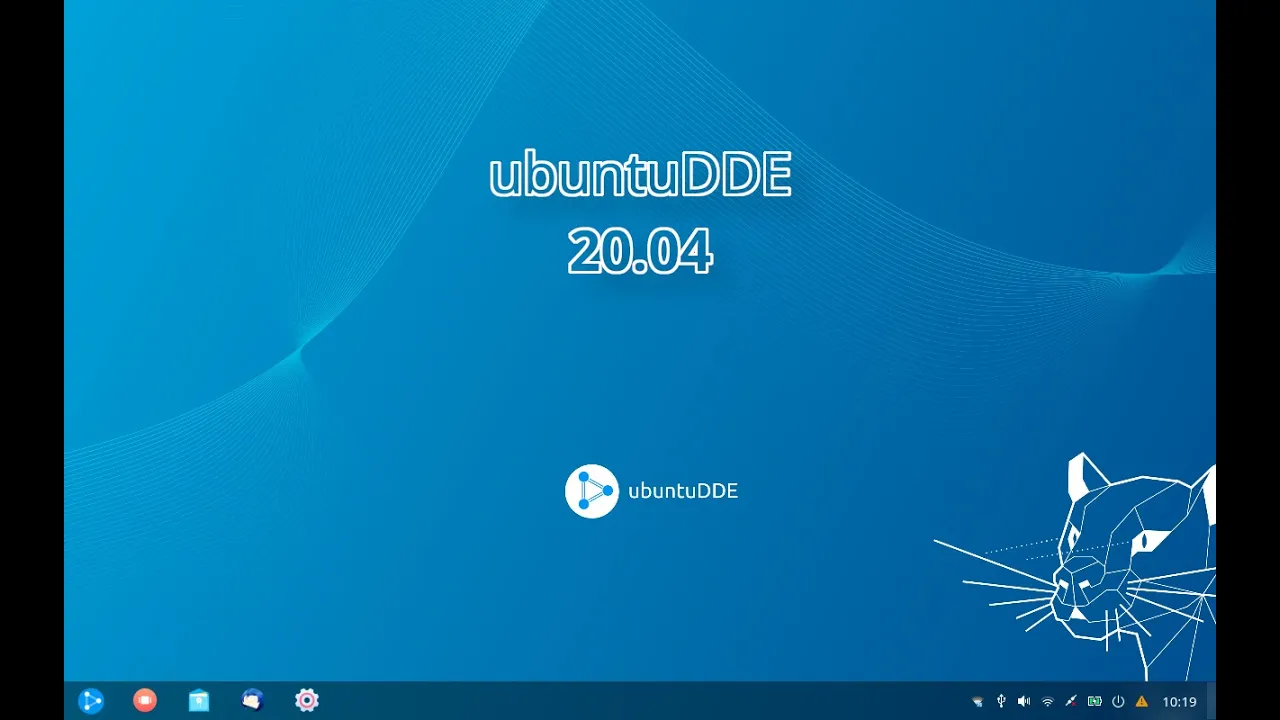Image resolution: width=1280 pixels, height=720 pixels.
Task: Open the Wi-Fi tray icon
Action: coord(1048,702)
